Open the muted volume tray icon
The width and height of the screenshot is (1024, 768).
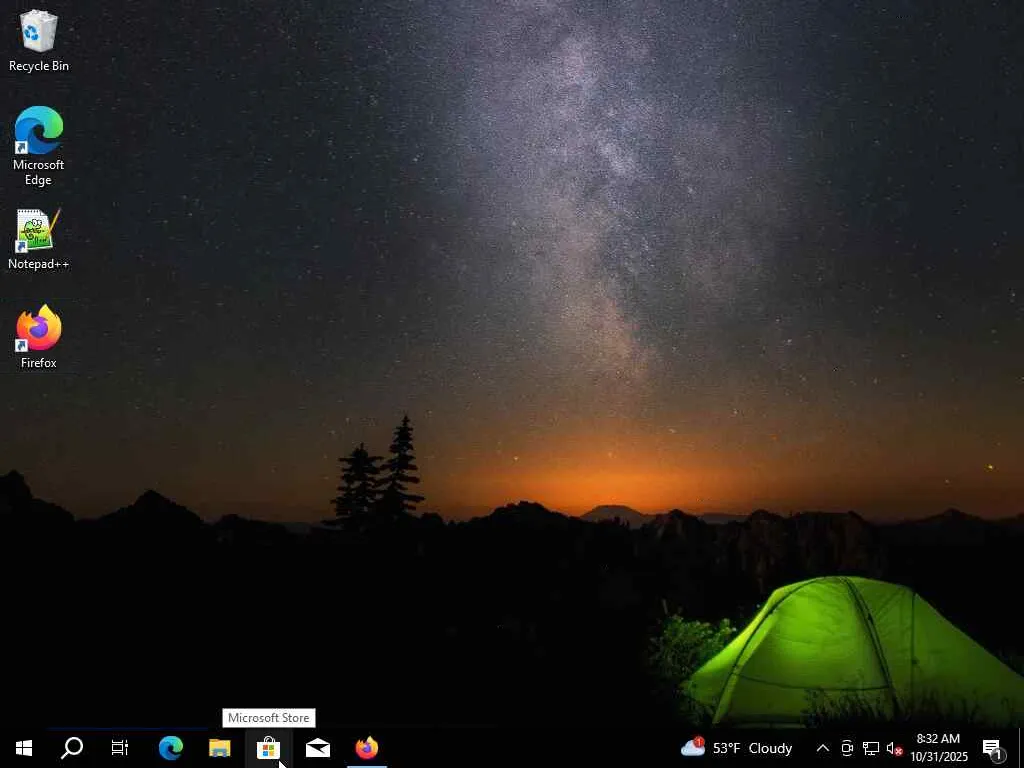tap(894, 748)
